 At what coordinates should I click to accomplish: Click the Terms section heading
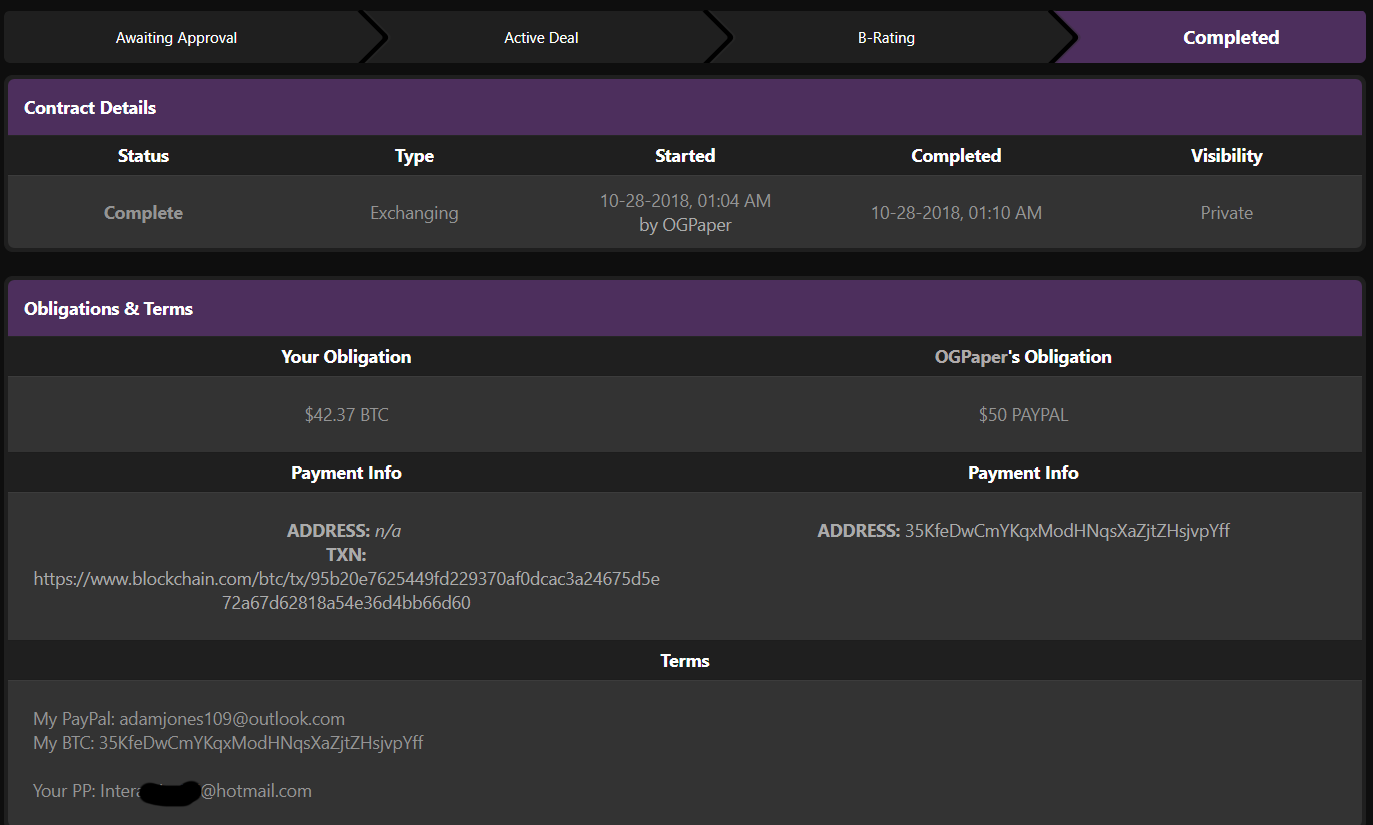click(685, 661)
